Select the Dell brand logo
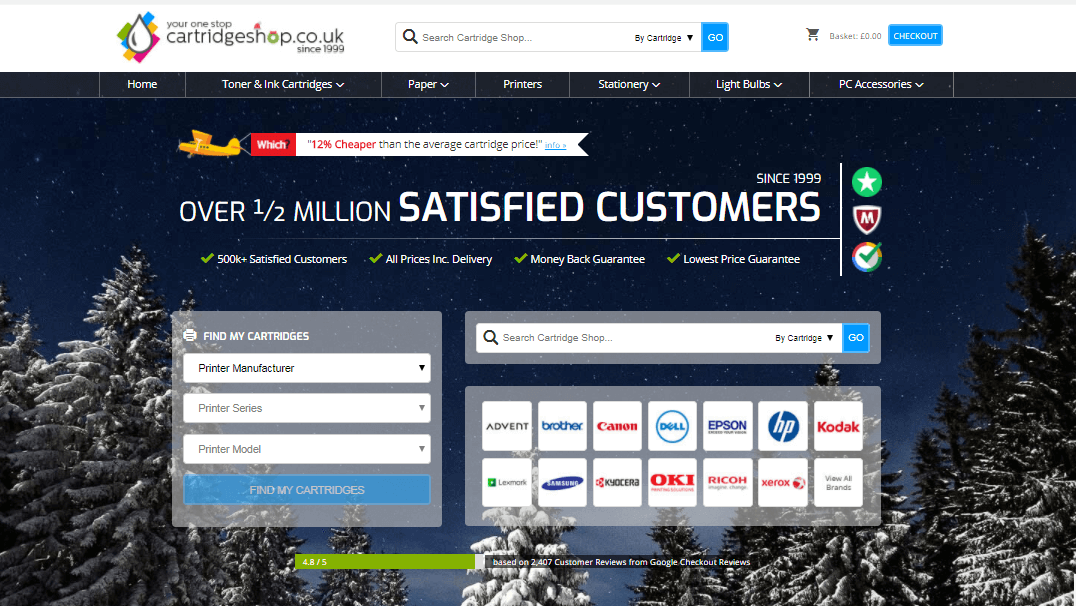Viewport: 1076px width, 606px height. (672, 426)
